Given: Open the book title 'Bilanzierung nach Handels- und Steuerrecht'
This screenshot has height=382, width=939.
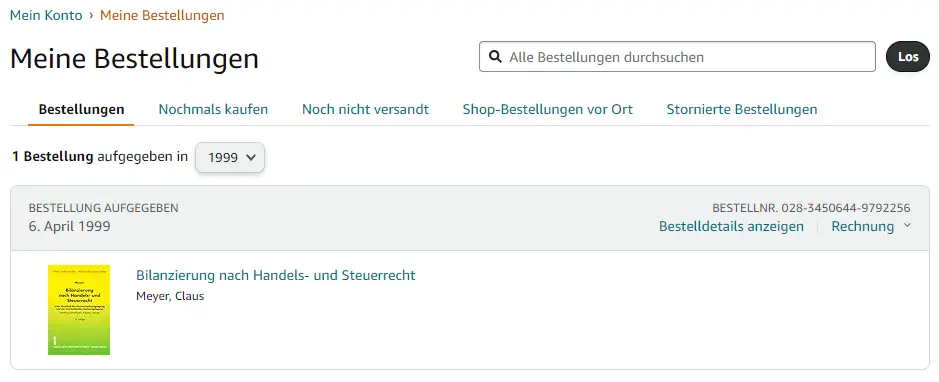Looking at the screenshot, I should 275,275.
